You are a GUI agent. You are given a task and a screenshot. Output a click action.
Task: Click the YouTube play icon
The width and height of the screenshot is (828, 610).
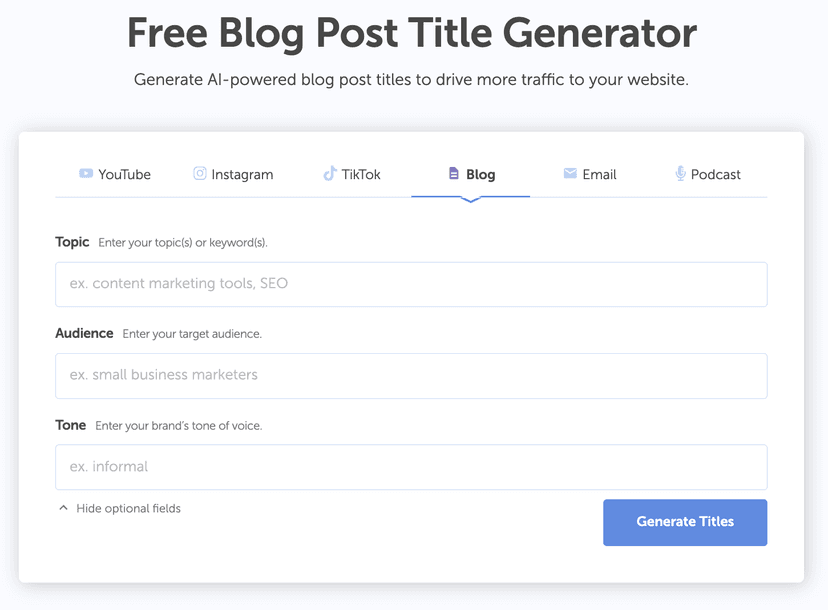[x=84, y=173]
